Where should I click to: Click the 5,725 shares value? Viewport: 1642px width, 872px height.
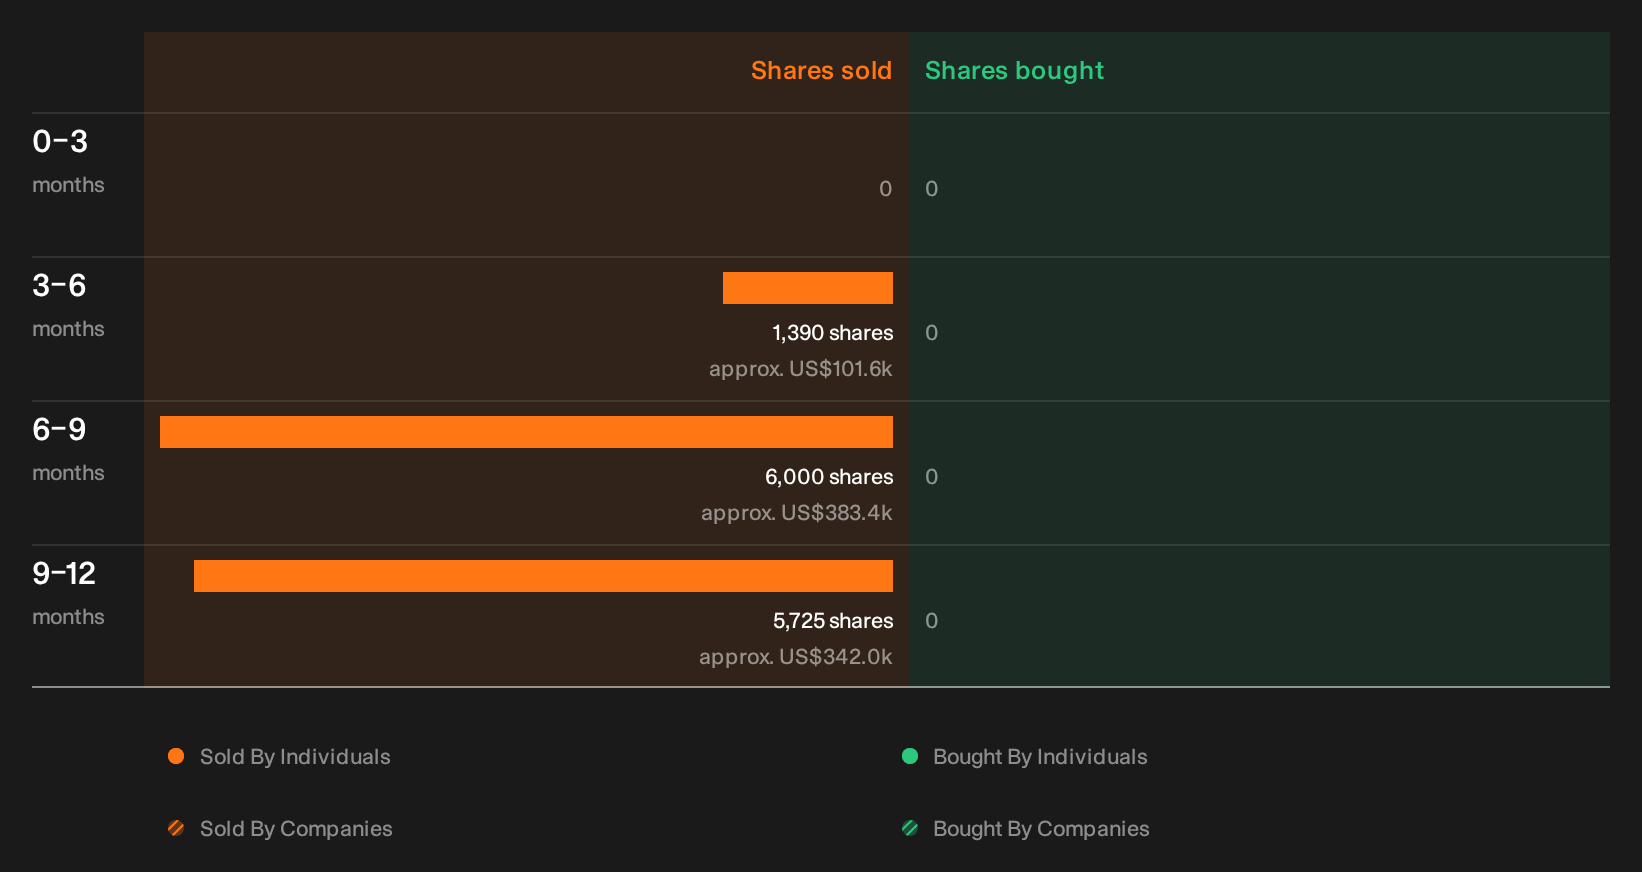[833, 621]
